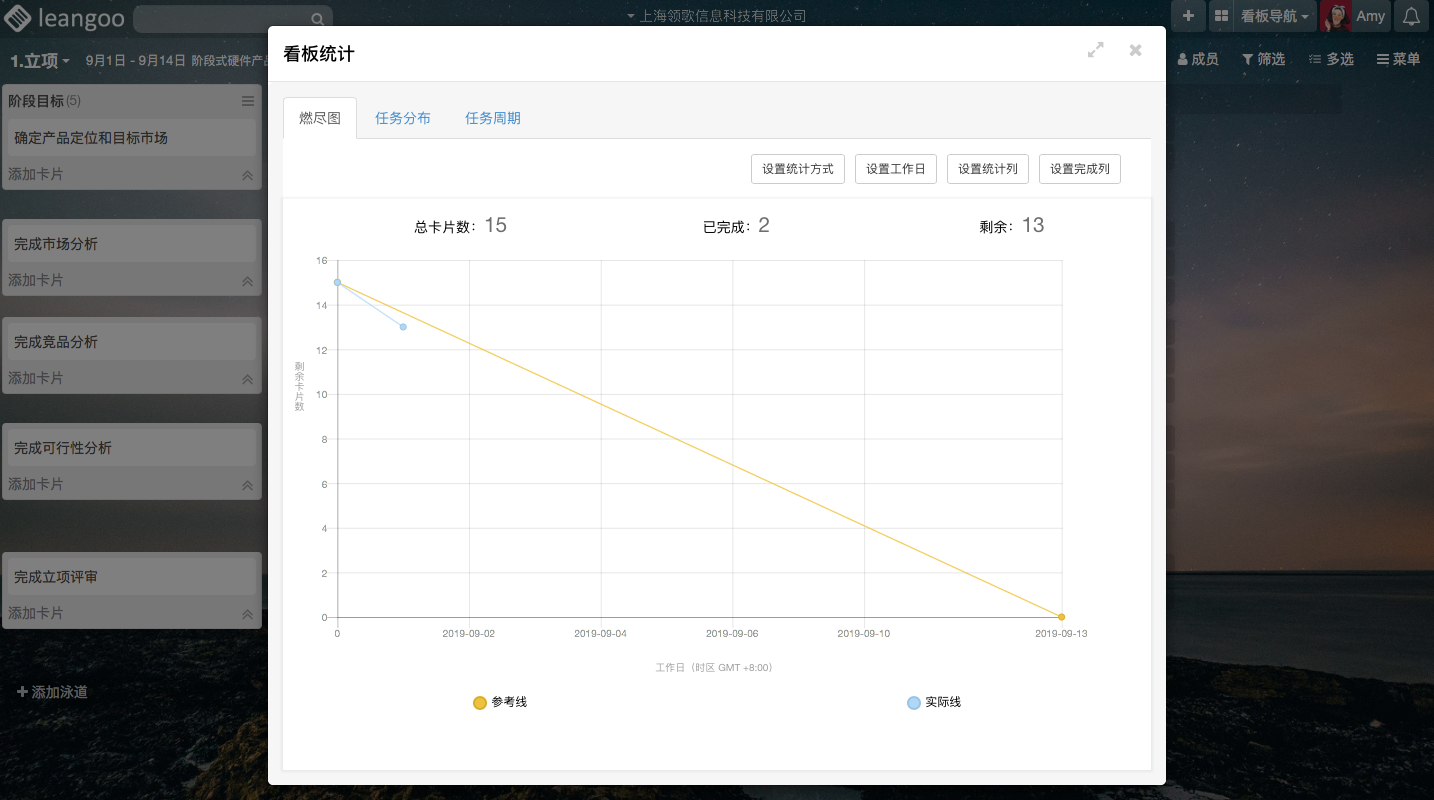Click the expand fullscreen icon in dialog
1434x800 pixels.
[x=1096, y=50]
